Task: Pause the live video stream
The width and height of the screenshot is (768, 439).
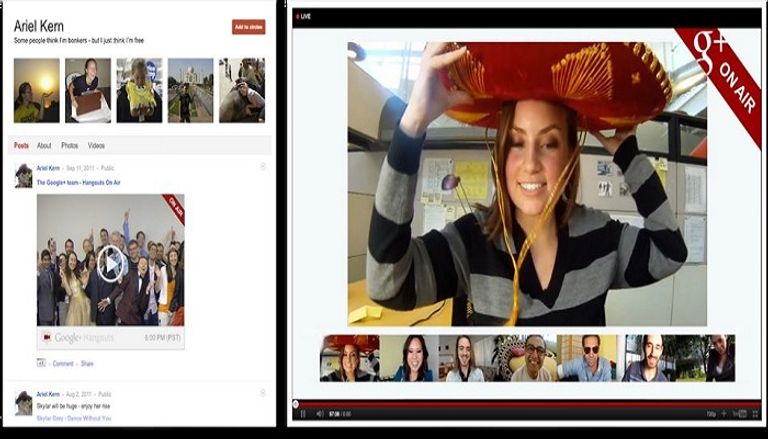Action: [303, 413]
